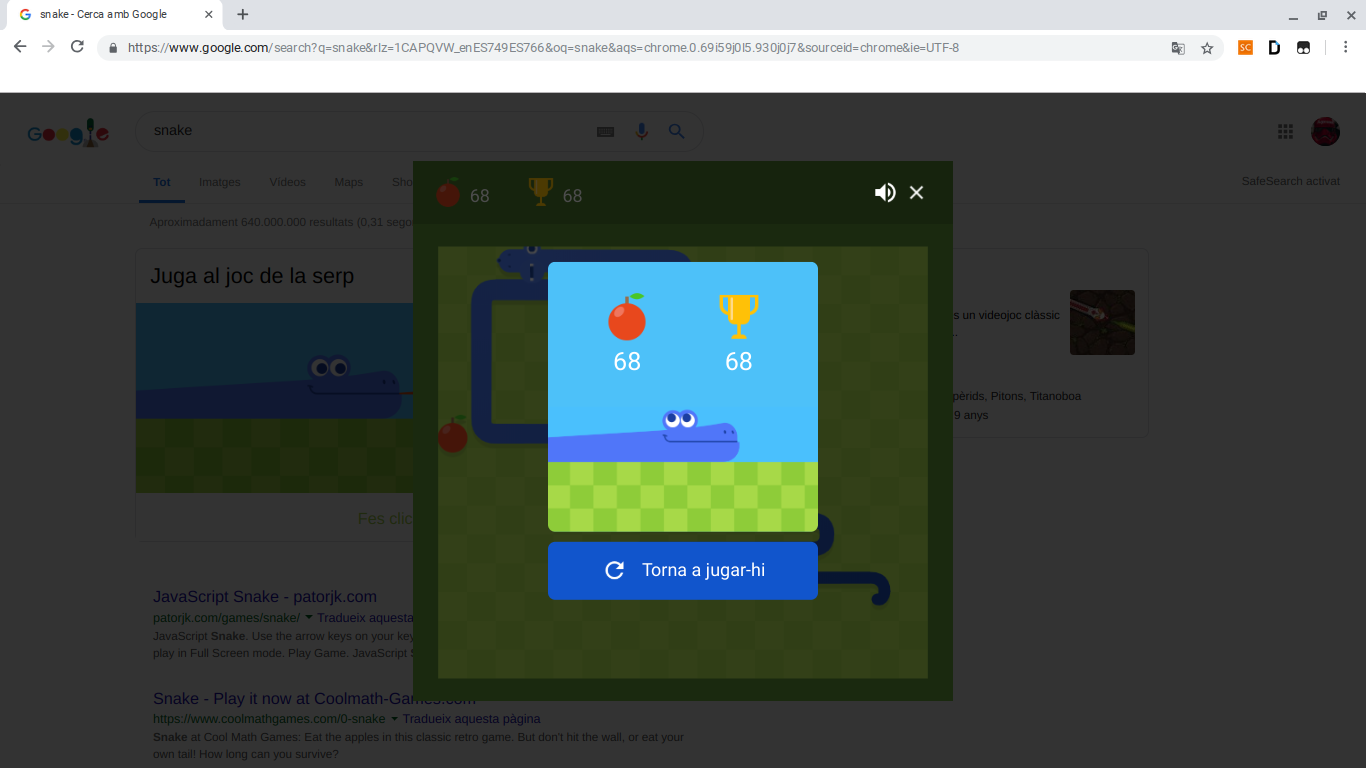Select the Tot search tab
Image resolution: width=1366 pixels, height=768 pixels.
pyautogui.click(x=162, y=182)
